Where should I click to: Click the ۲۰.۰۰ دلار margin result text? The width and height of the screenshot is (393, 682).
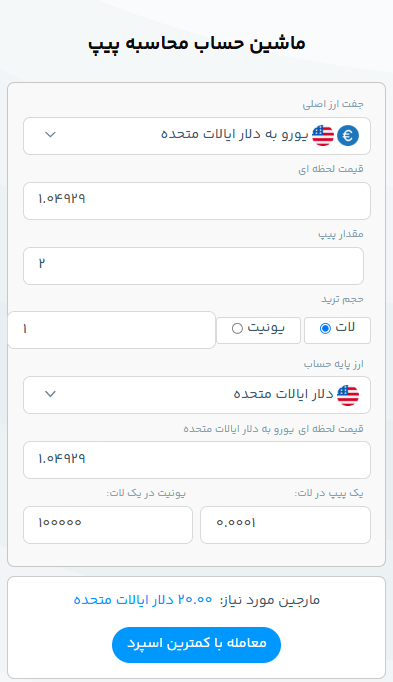143,600
